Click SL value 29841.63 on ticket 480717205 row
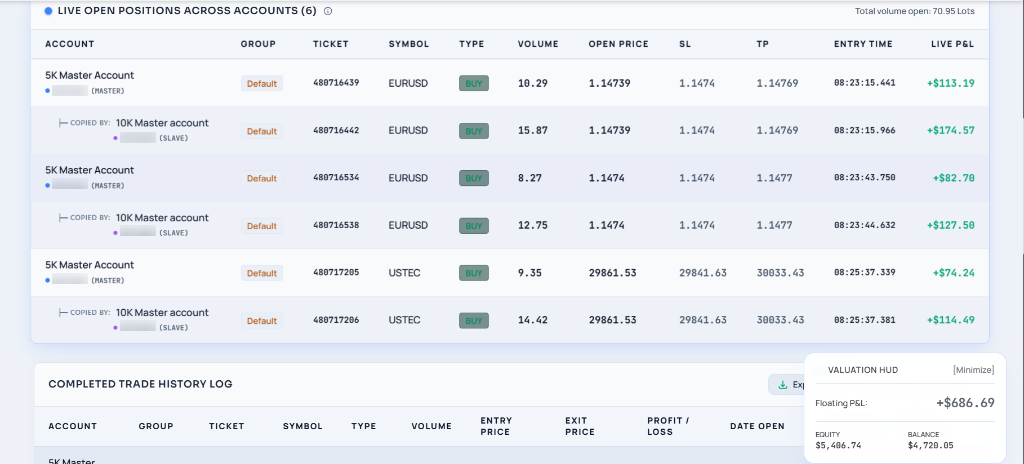The height and width of the screenshot is (464, 1024). (x=703, y=273)
